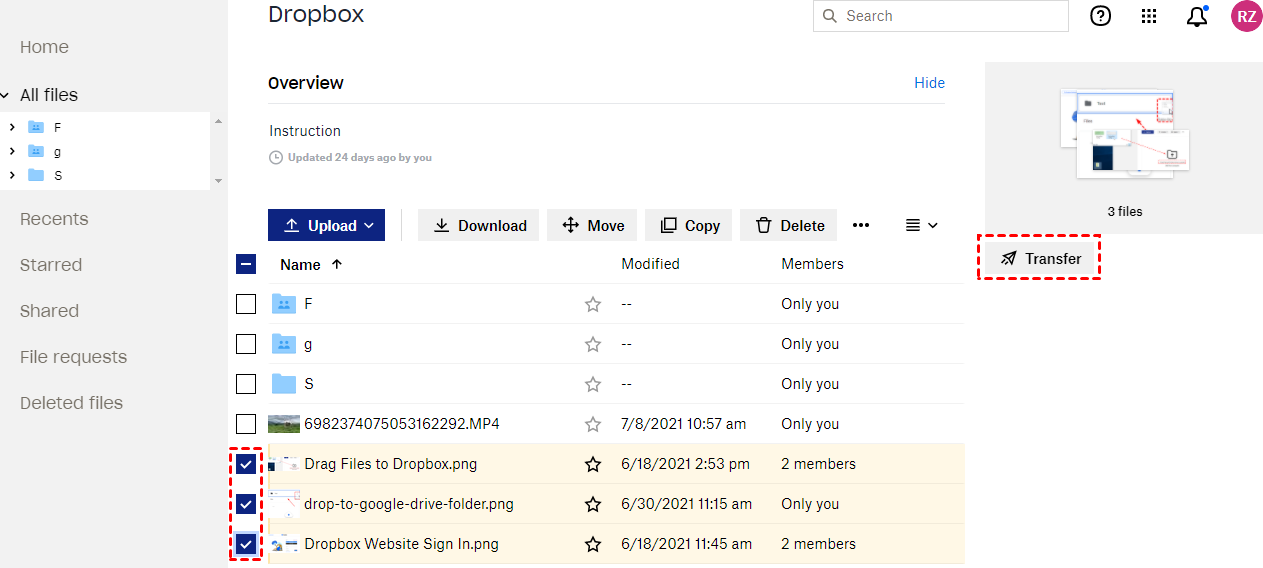Click the RZ account avatar
Screen dimensions: 1263x568
click(x=1245, y=16)
